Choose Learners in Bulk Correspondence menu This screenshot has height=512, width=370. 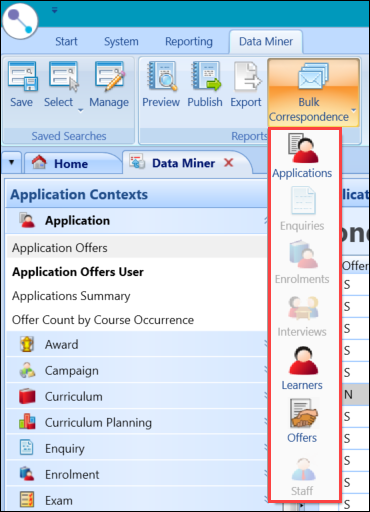(x=302, y=368)
